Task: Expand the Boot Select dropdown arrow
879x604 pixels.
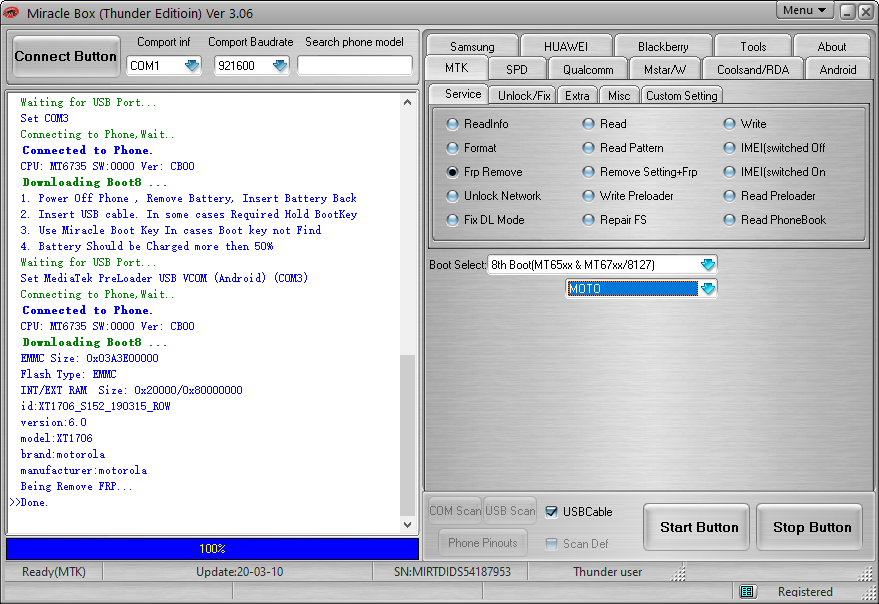Action: point(707,264)
